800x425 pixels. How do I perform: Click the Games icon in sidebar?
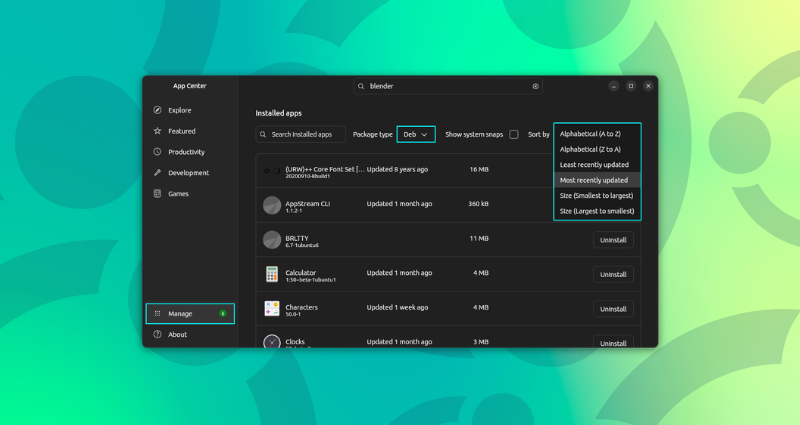click(x=157, y=194)
